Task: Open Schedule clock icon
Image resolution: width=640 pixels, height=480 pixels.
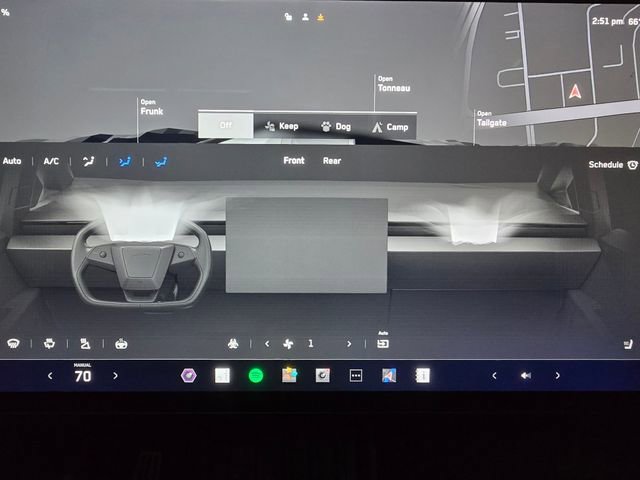Action: point(633,165)
